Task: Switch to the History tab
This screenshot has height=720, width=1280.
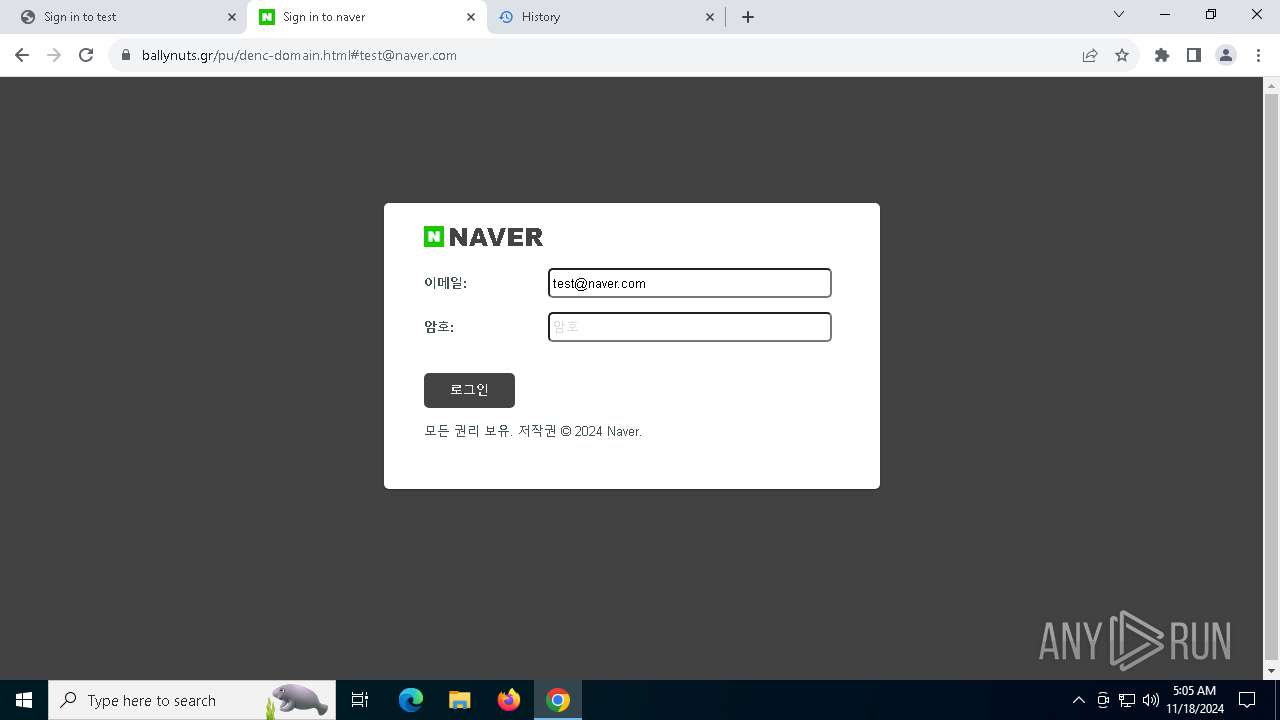Action: [x=607, y=17]
